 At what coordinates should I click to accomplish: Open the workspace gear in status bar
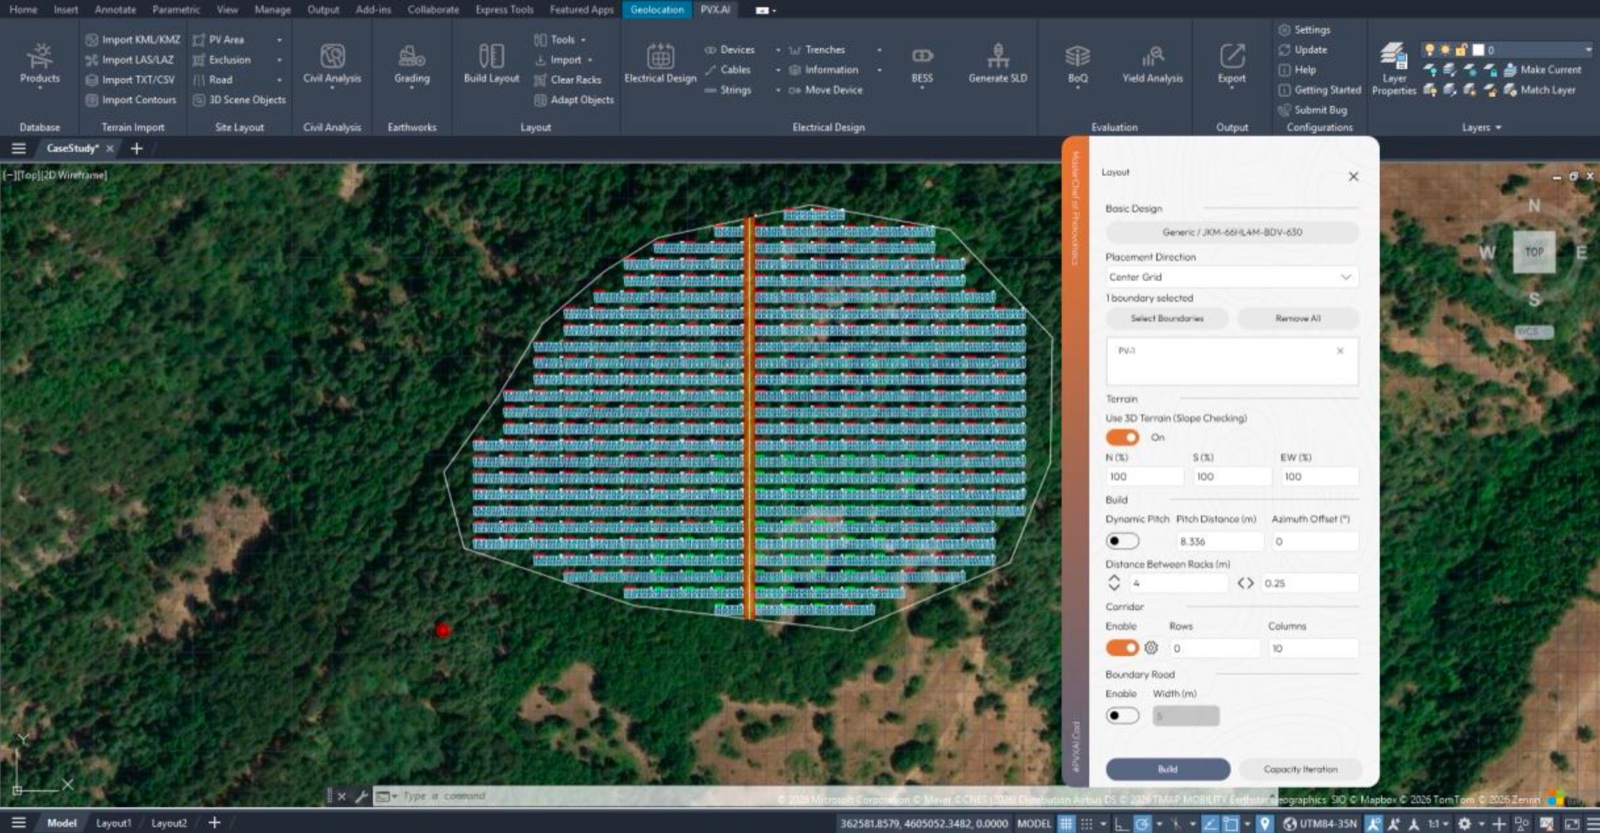[x=1464, y=824]
